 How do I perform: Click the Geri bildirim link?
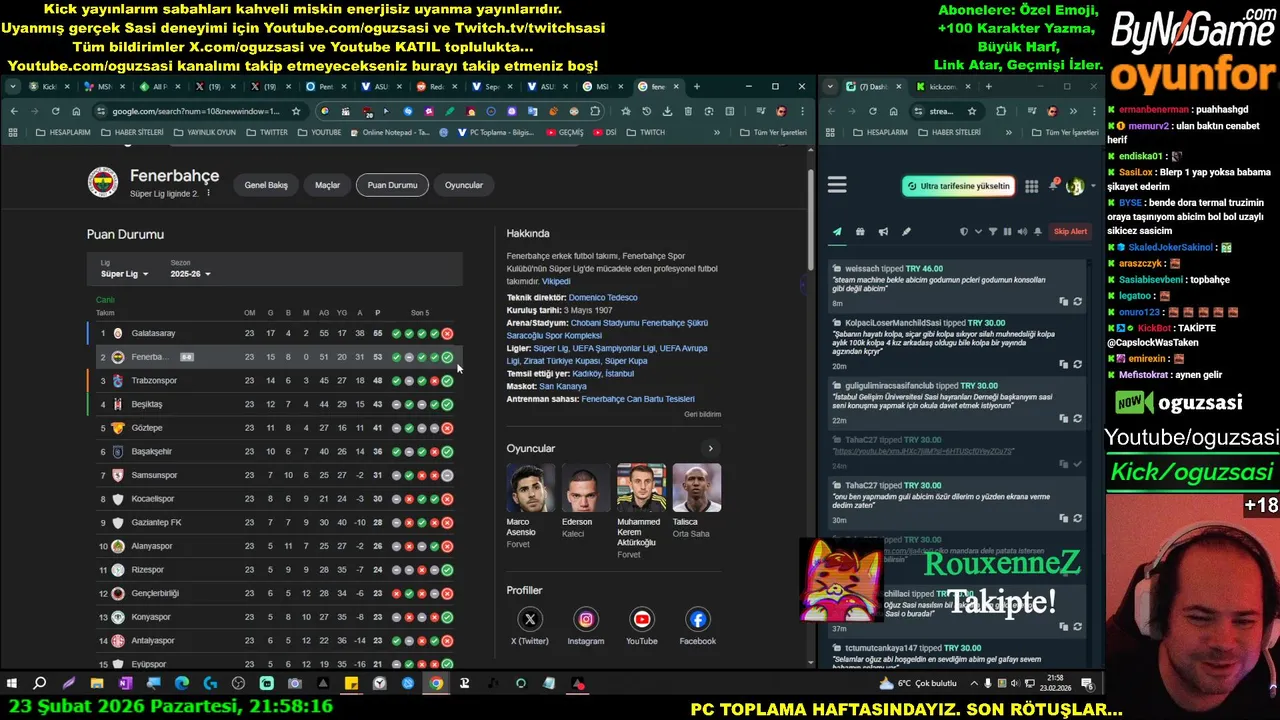click(702, 414)
